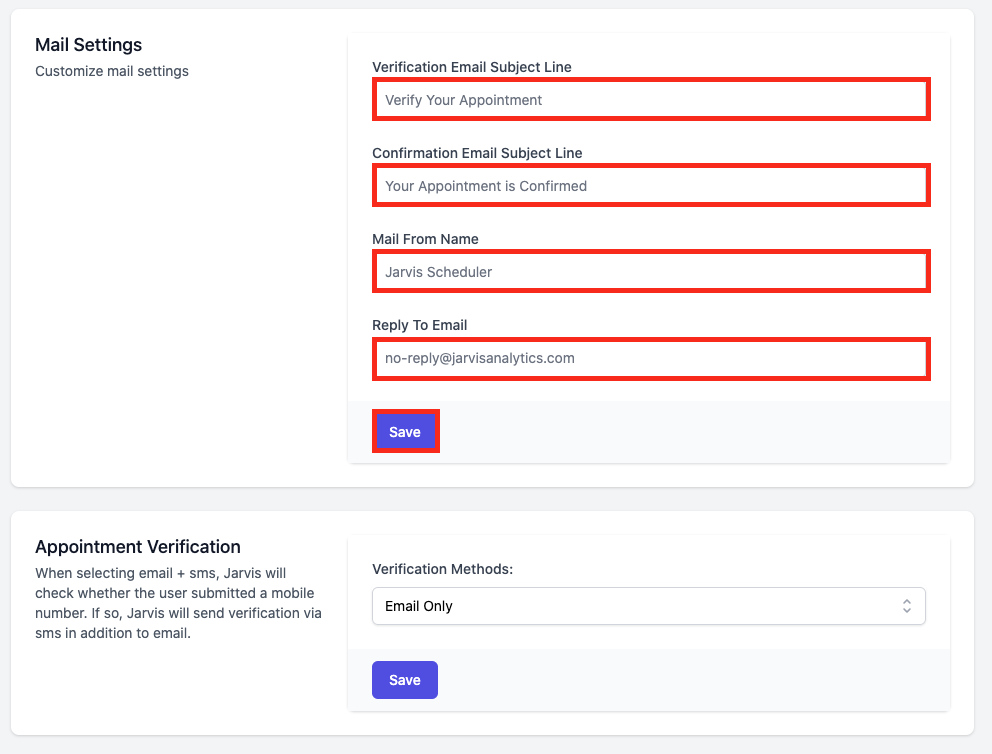The height and width of the screenshot is (754, 992).
Task: Click the 'Confirmation Email Subject Line' label
Action: (477, 153)
